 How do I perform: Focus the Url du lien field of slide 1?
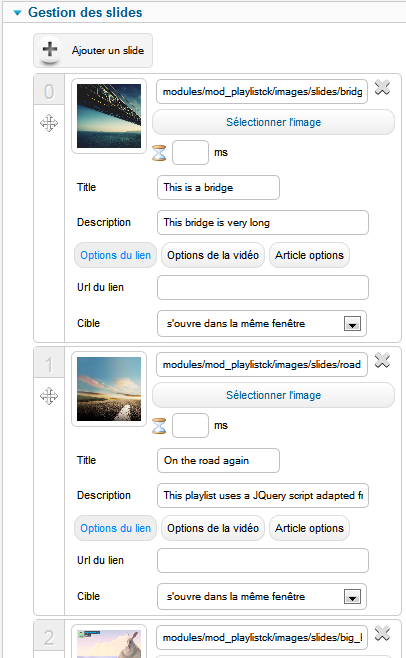263,560
